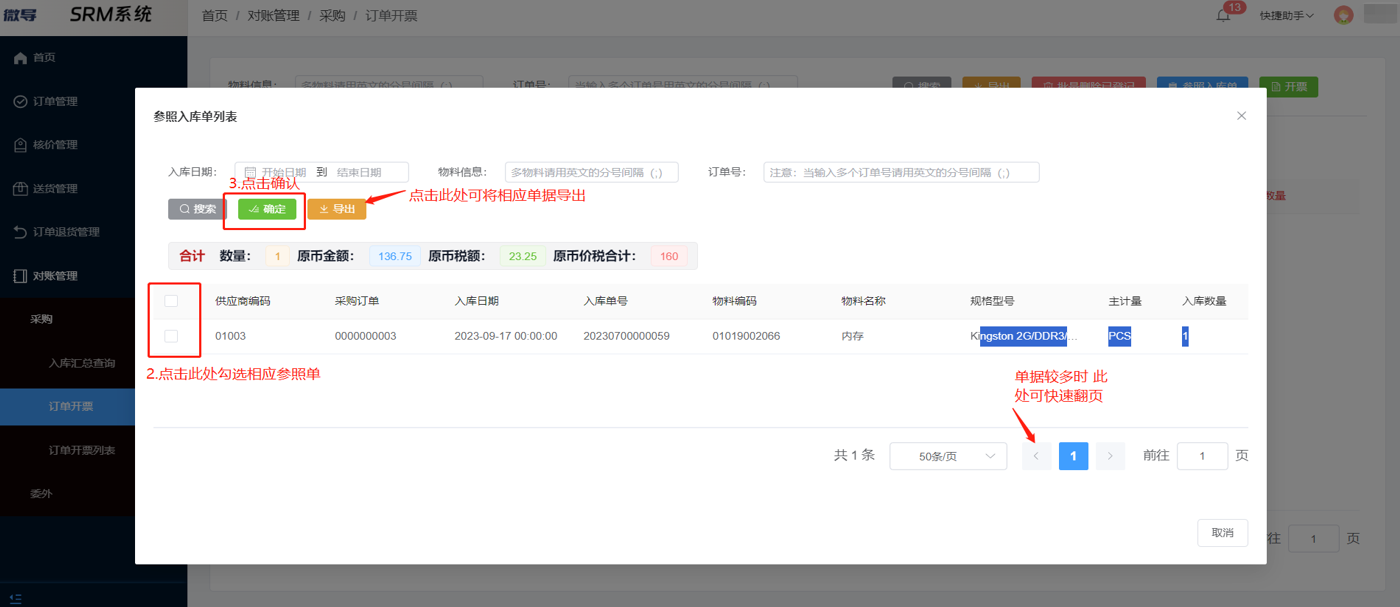Open 入库汇总查询 in the sidebar

tap(82, 363)
